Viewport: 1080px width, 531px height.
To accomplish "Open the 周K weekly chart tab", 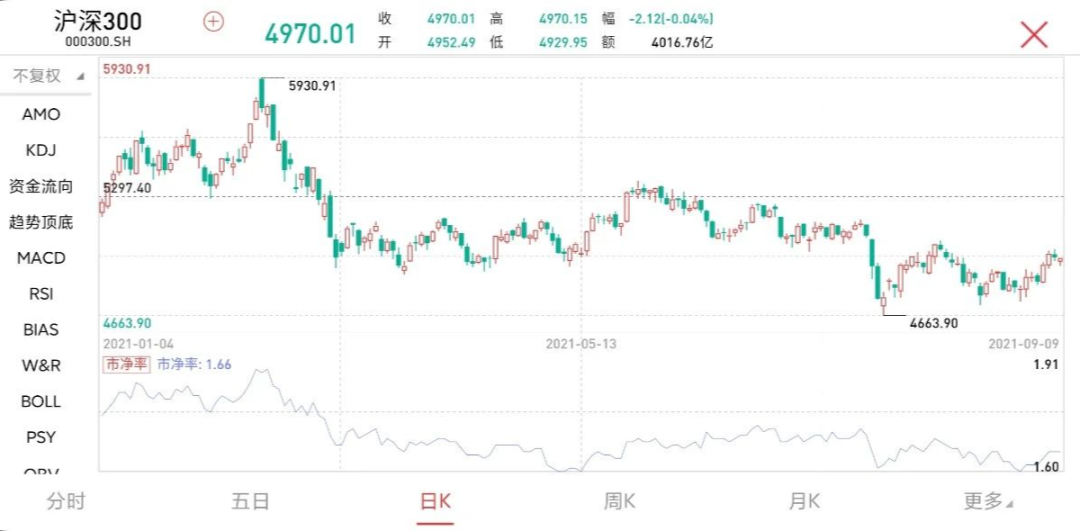I will coord(619,501).
